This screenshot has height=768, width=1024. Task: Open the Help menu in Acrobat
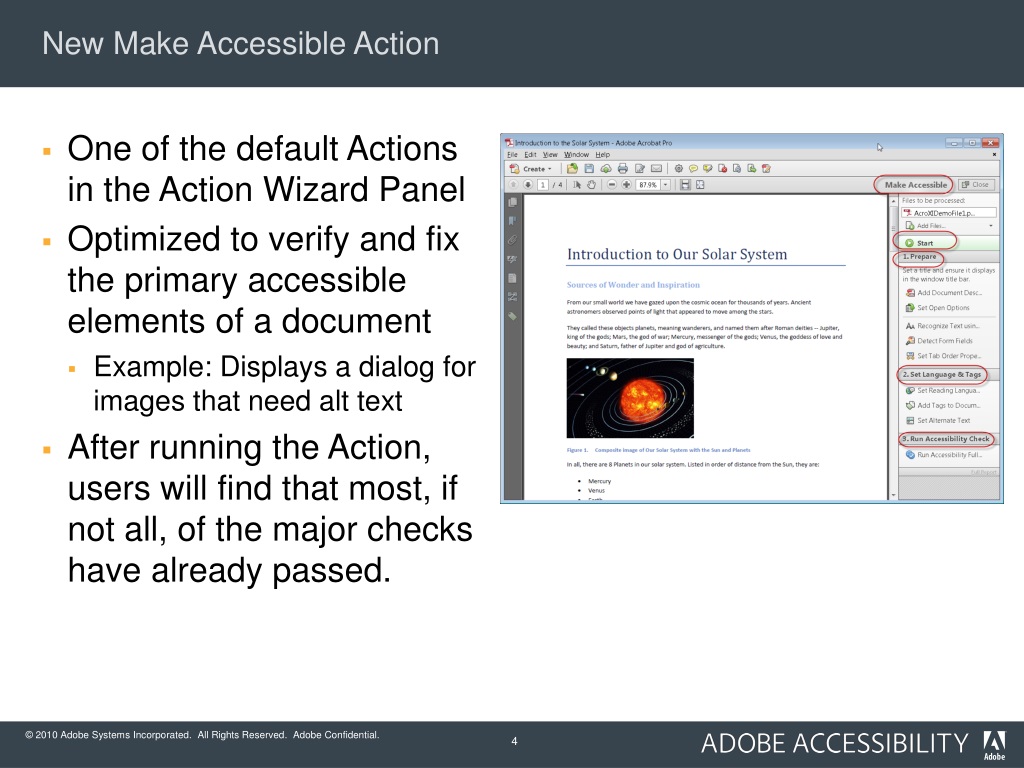[x=603, y=155]
